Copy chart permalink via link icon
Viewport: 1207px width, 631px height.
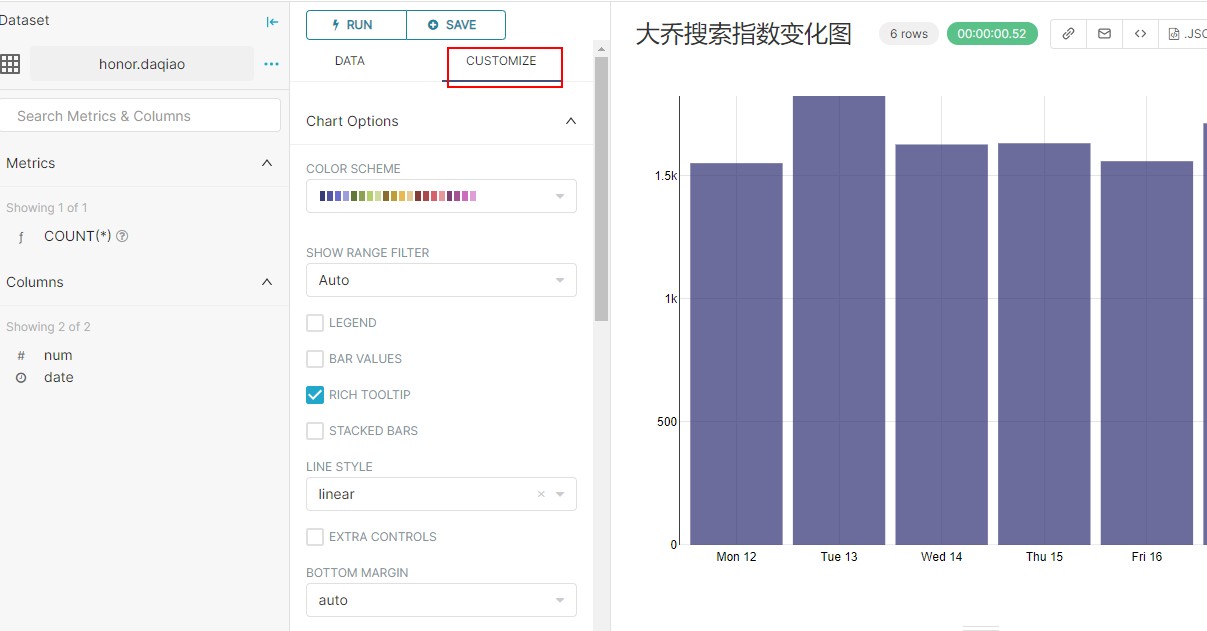click(x=1068, y=33)
